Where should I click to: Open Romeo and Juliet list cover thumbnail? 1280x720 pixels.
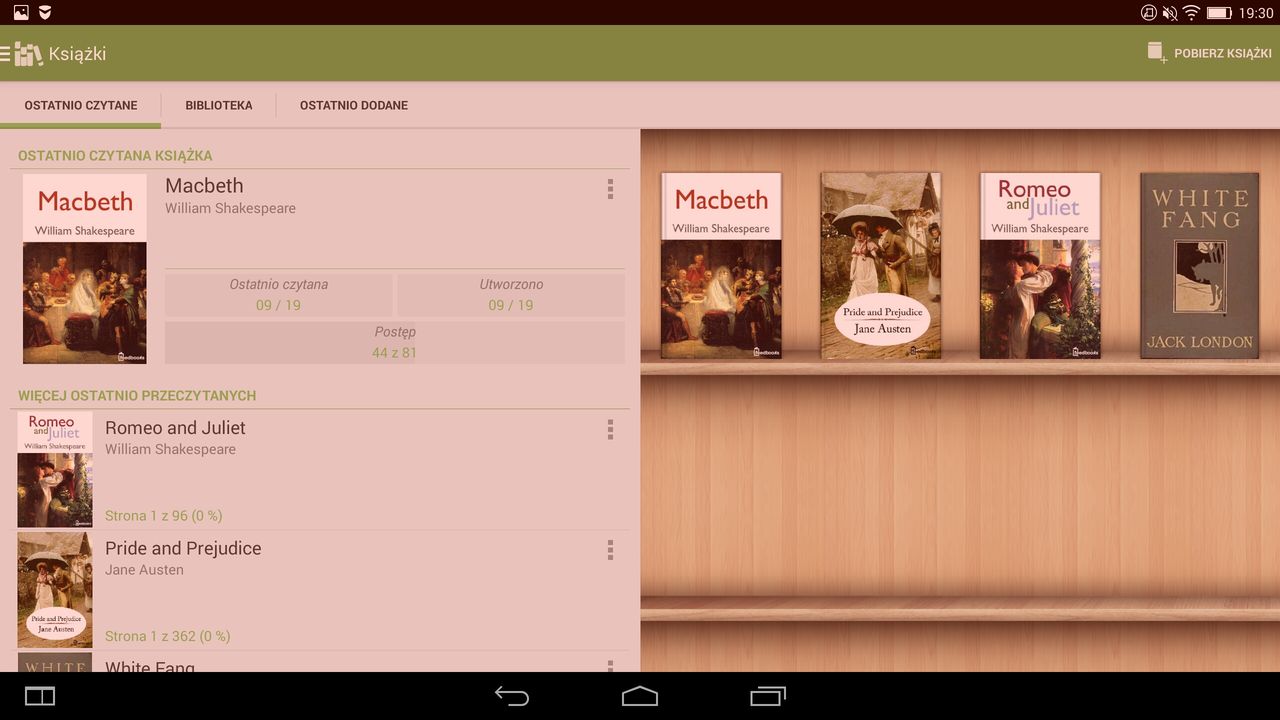[55, 469]
